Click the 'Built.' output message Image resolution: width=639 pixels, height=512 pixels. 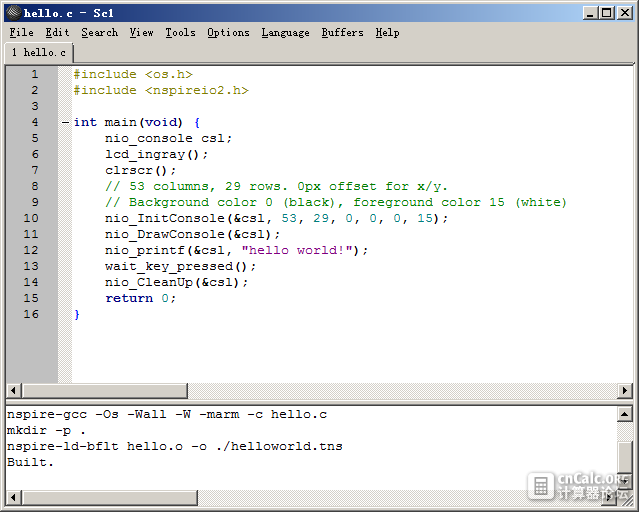30,462
